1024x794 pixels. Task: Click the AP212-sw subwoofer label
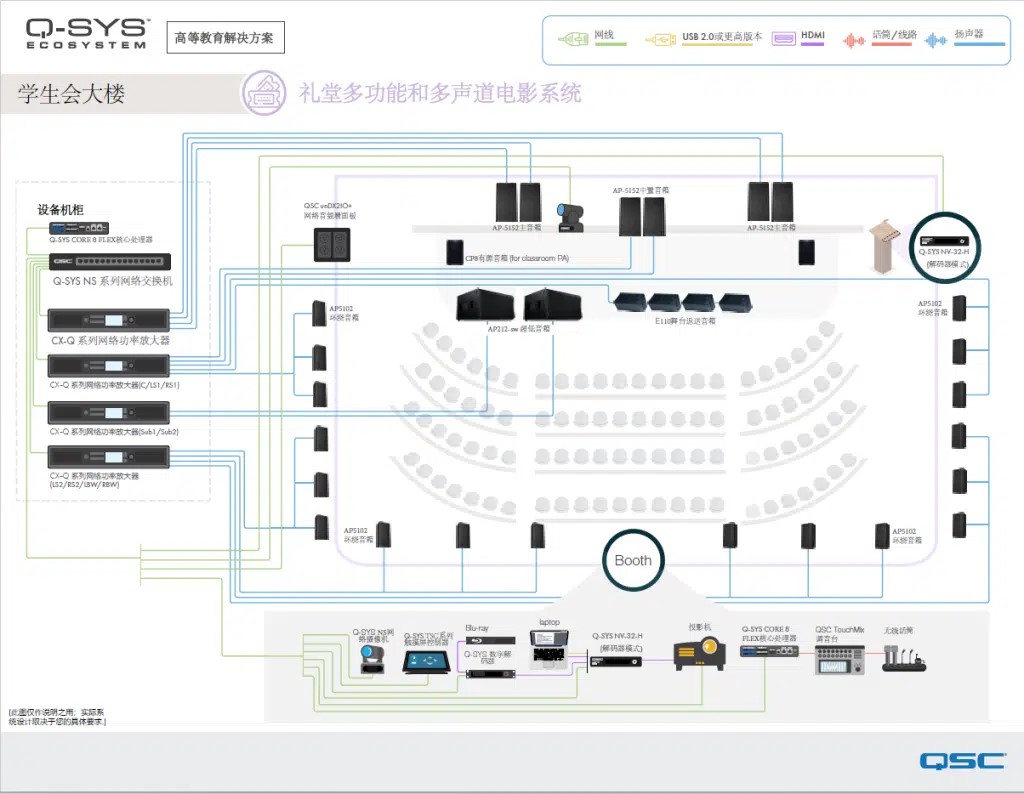click(519, 328)
